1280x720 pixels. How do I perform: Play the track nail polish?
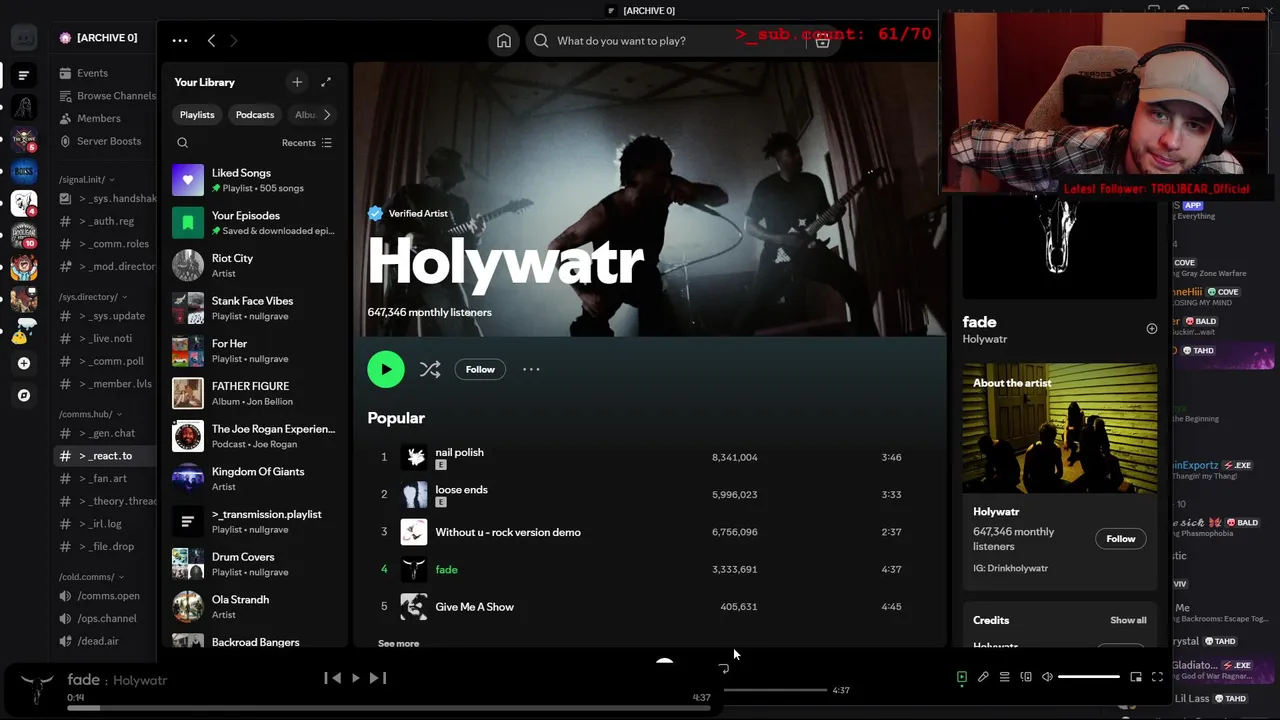pyautogui.click(x=459, y=452)
